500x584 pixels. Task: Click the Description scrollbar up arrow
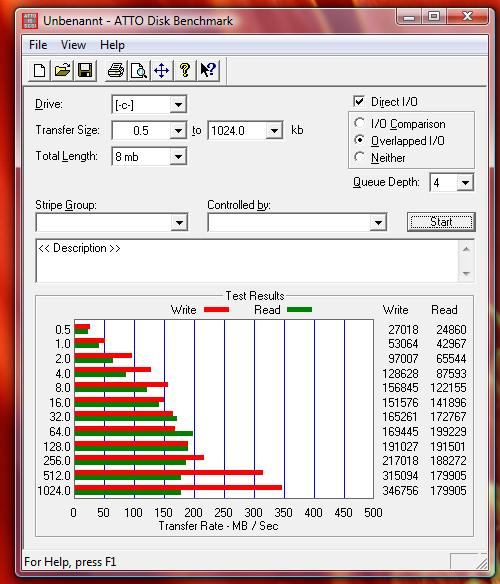(x=466, y=249)
